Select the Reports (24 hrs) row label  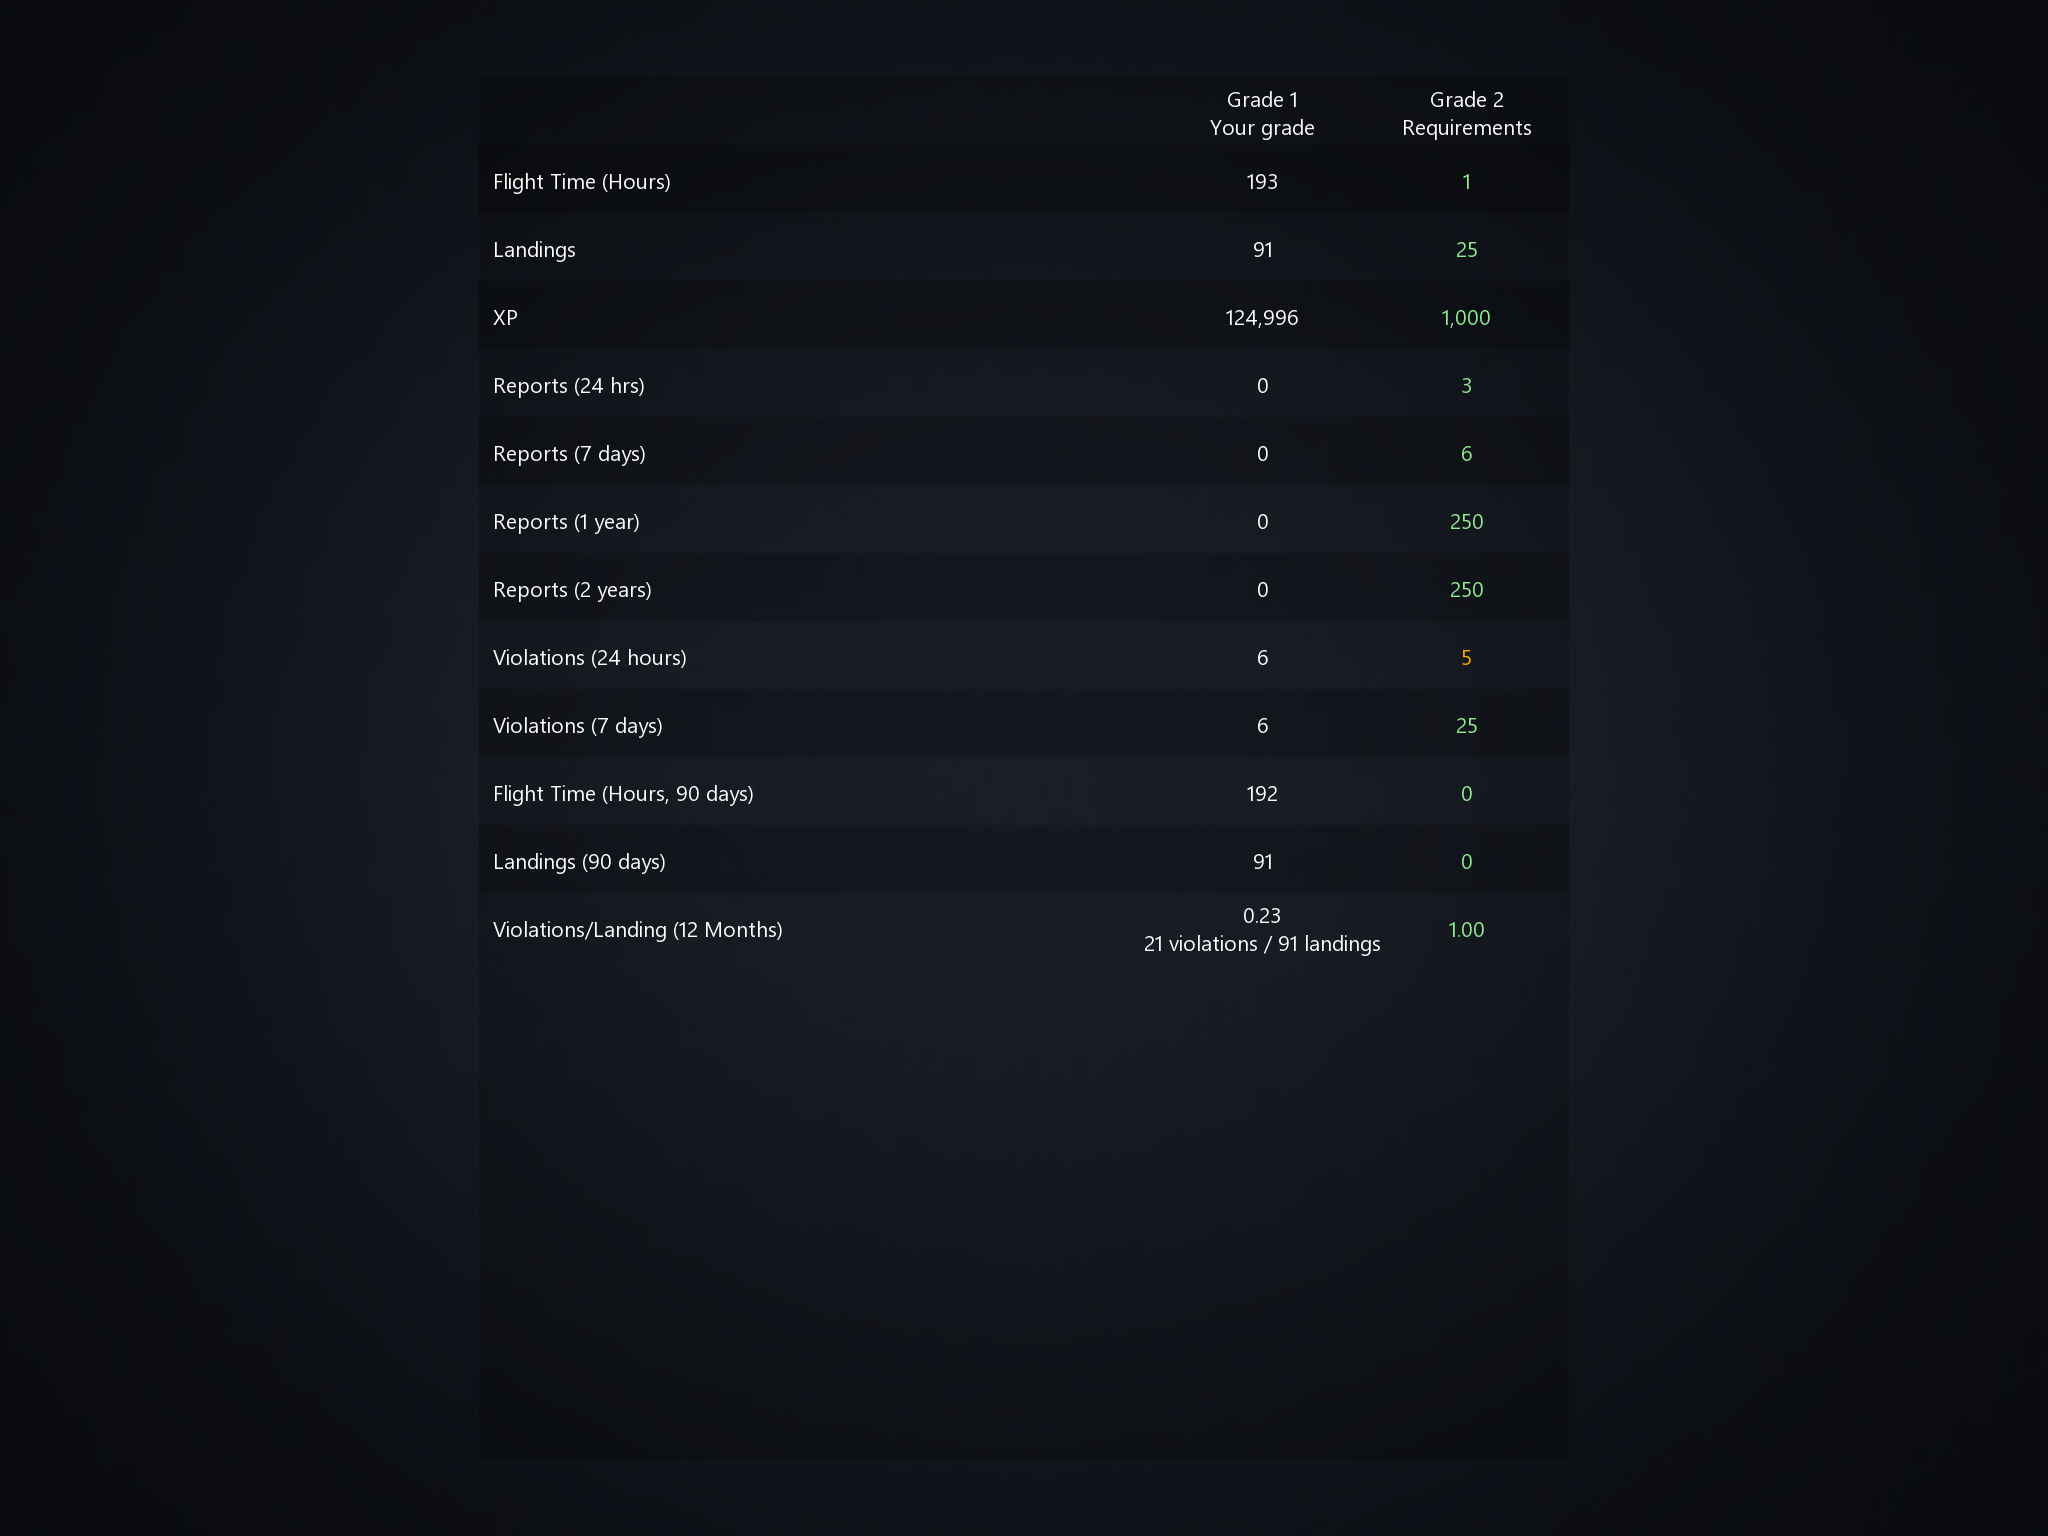pos(569,386)
